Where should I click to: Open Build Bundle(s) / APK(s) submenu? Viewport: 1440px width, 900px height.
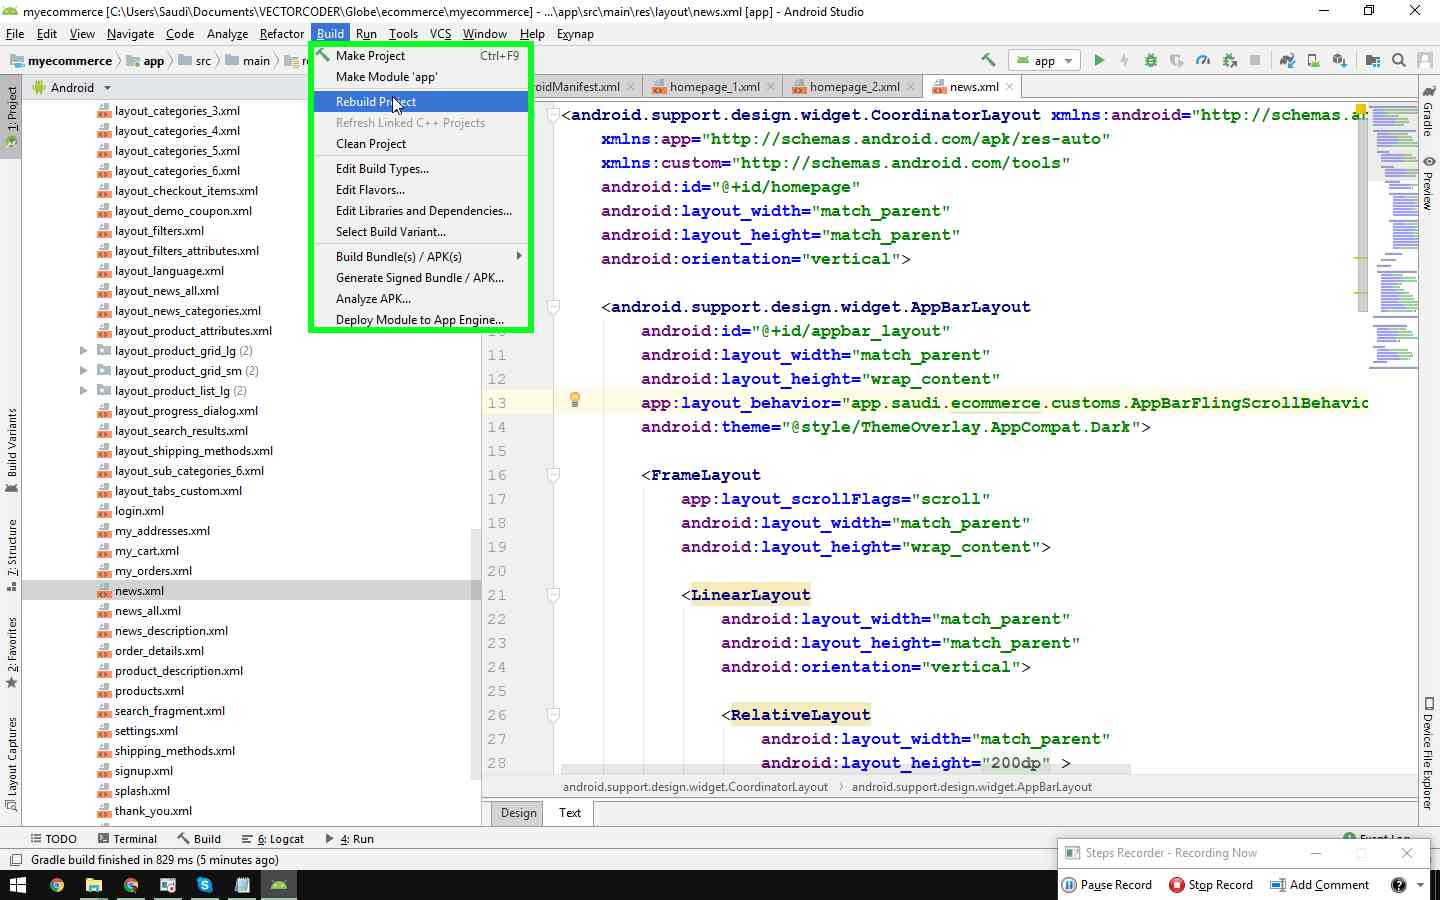coord(420,257)
